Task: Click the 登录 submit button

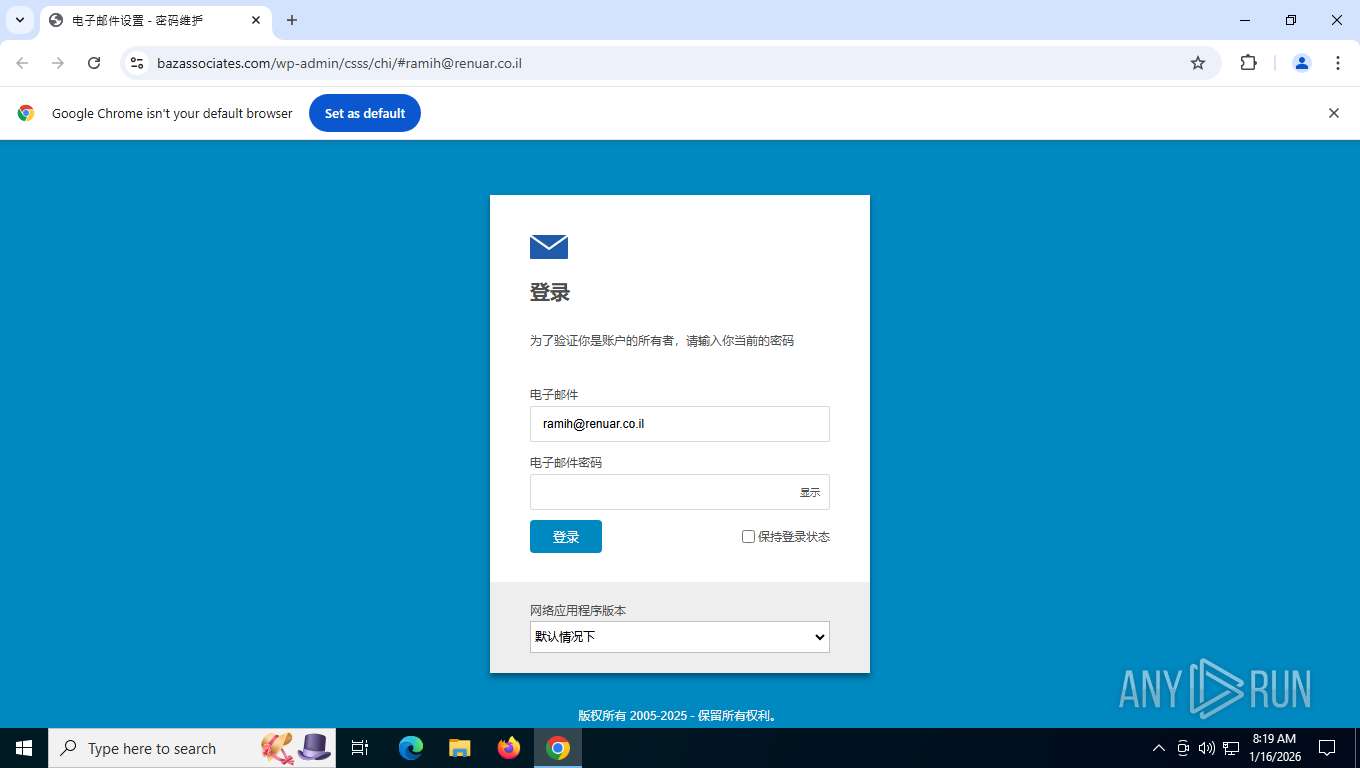Action: (566, 536)
